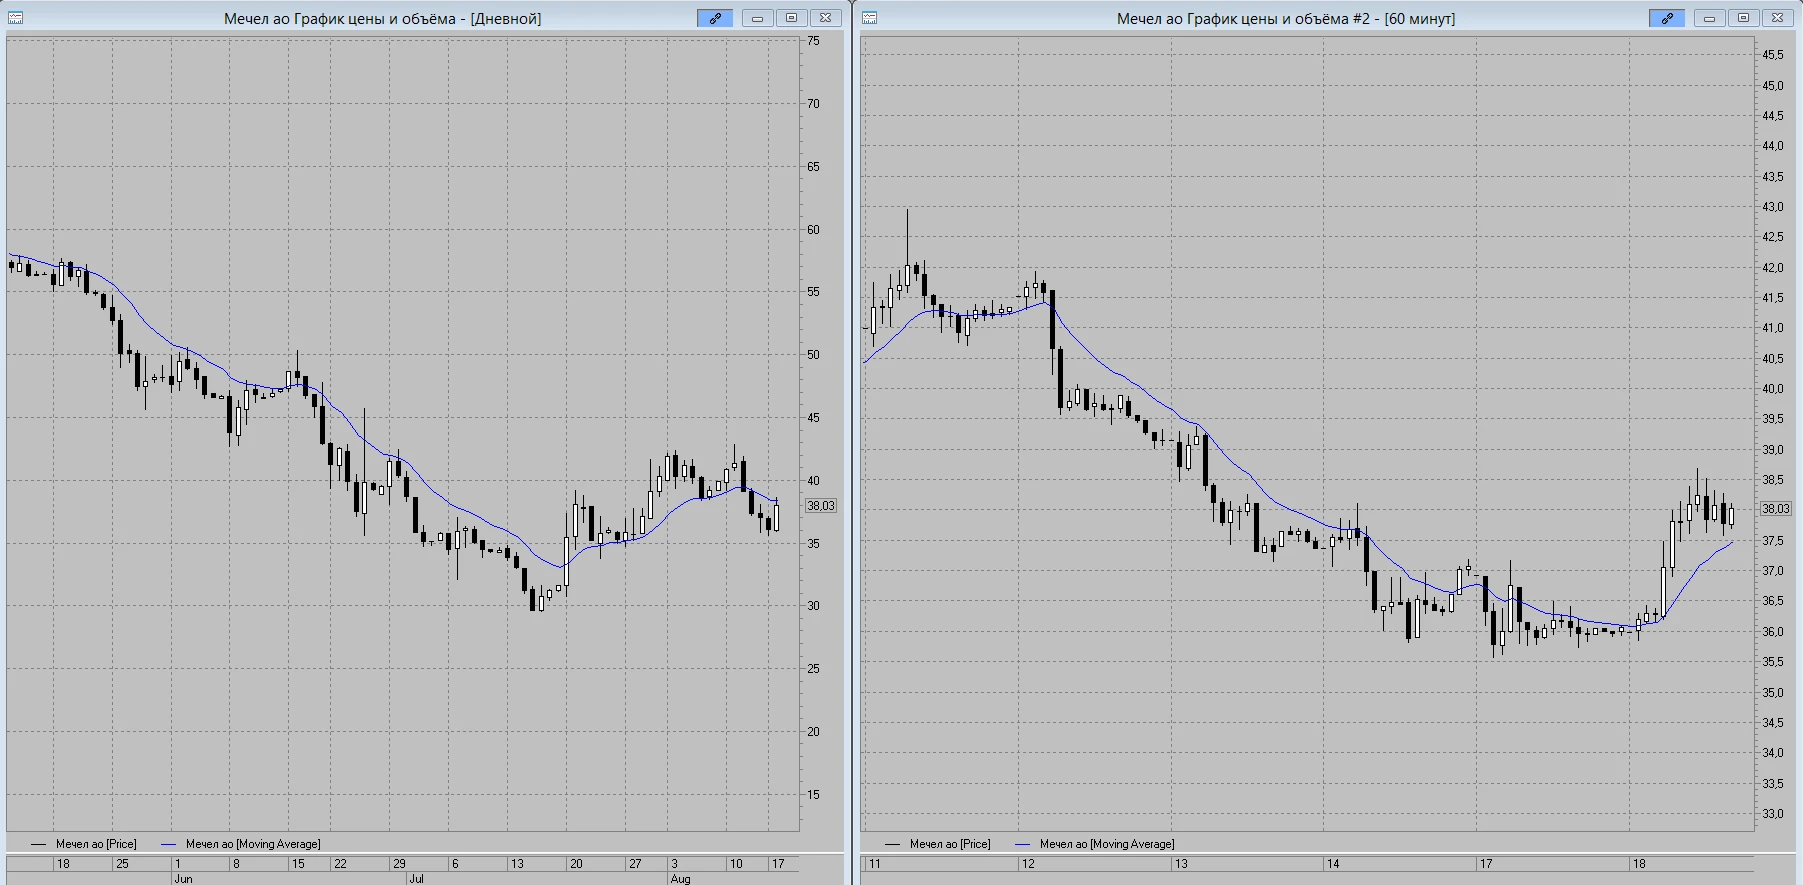Image resolution: width=1803 pixels, height=885 pixels.
Task: Click the price level '75' on the daily chart scale
Action: click(x=813, y=41)
